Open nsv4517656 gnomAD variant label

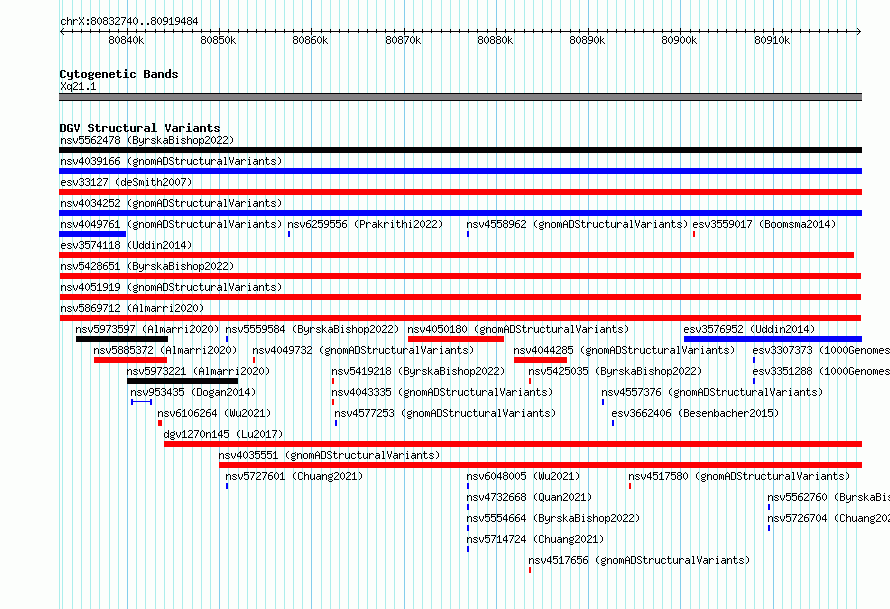(x=639, y=560)
